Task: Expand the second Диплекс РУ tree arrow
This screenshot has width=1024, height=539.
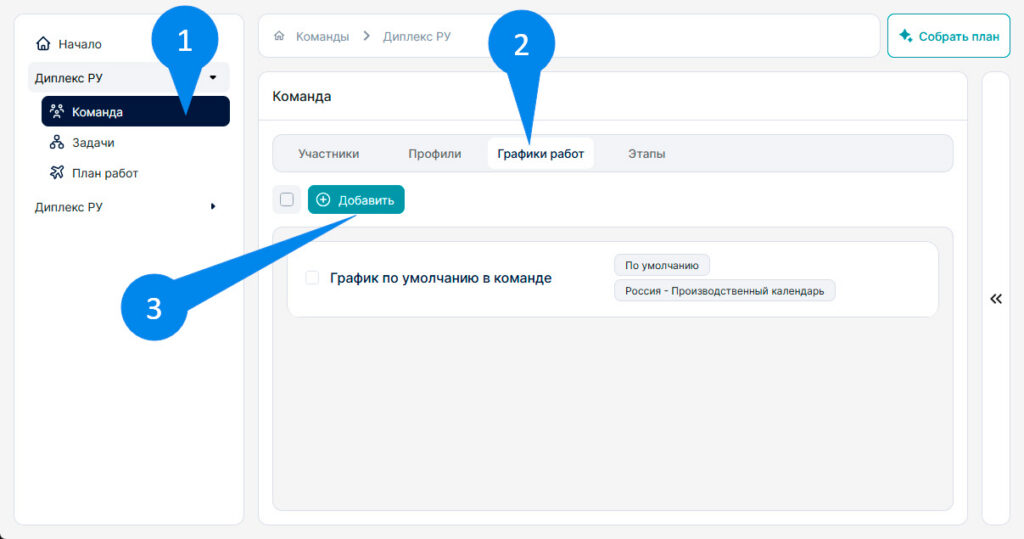Action: (213, 206)
